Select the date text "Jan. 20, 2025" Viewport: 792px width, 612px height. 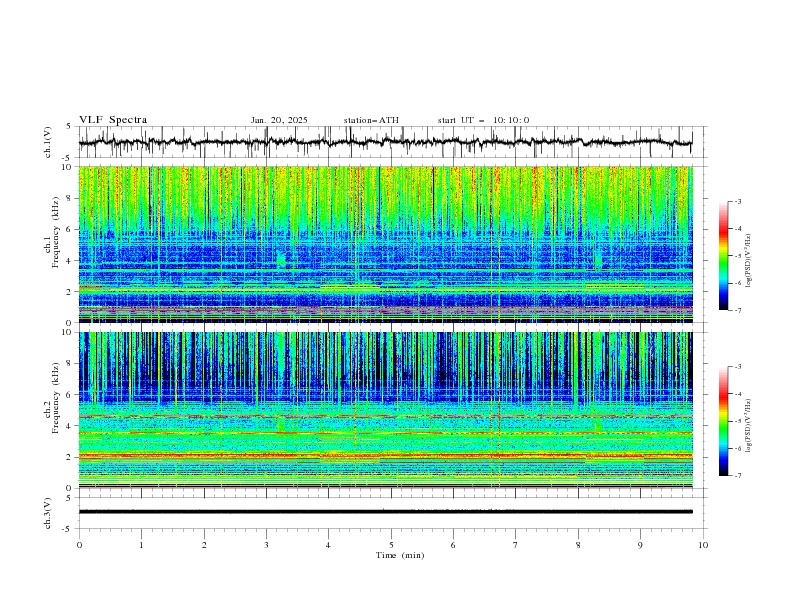pos(279,120)
